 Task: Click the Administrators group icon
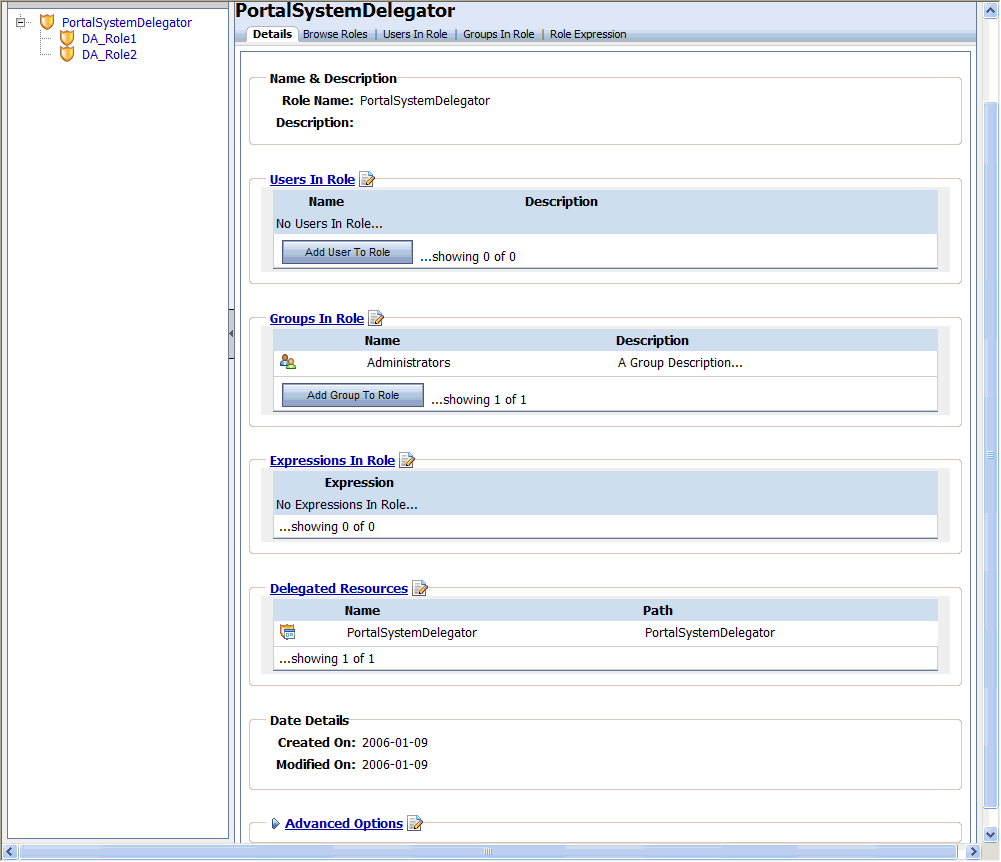point(288,362)
